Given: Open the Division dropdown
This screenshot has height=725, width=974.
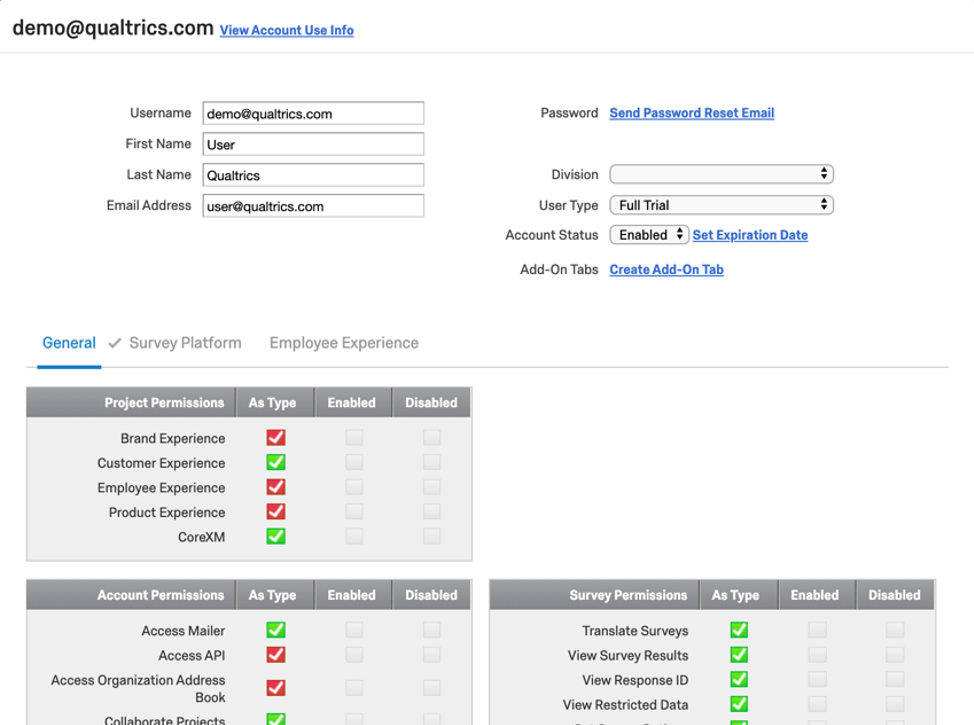Looking at the screenshot, I should [x=721, y=173].
